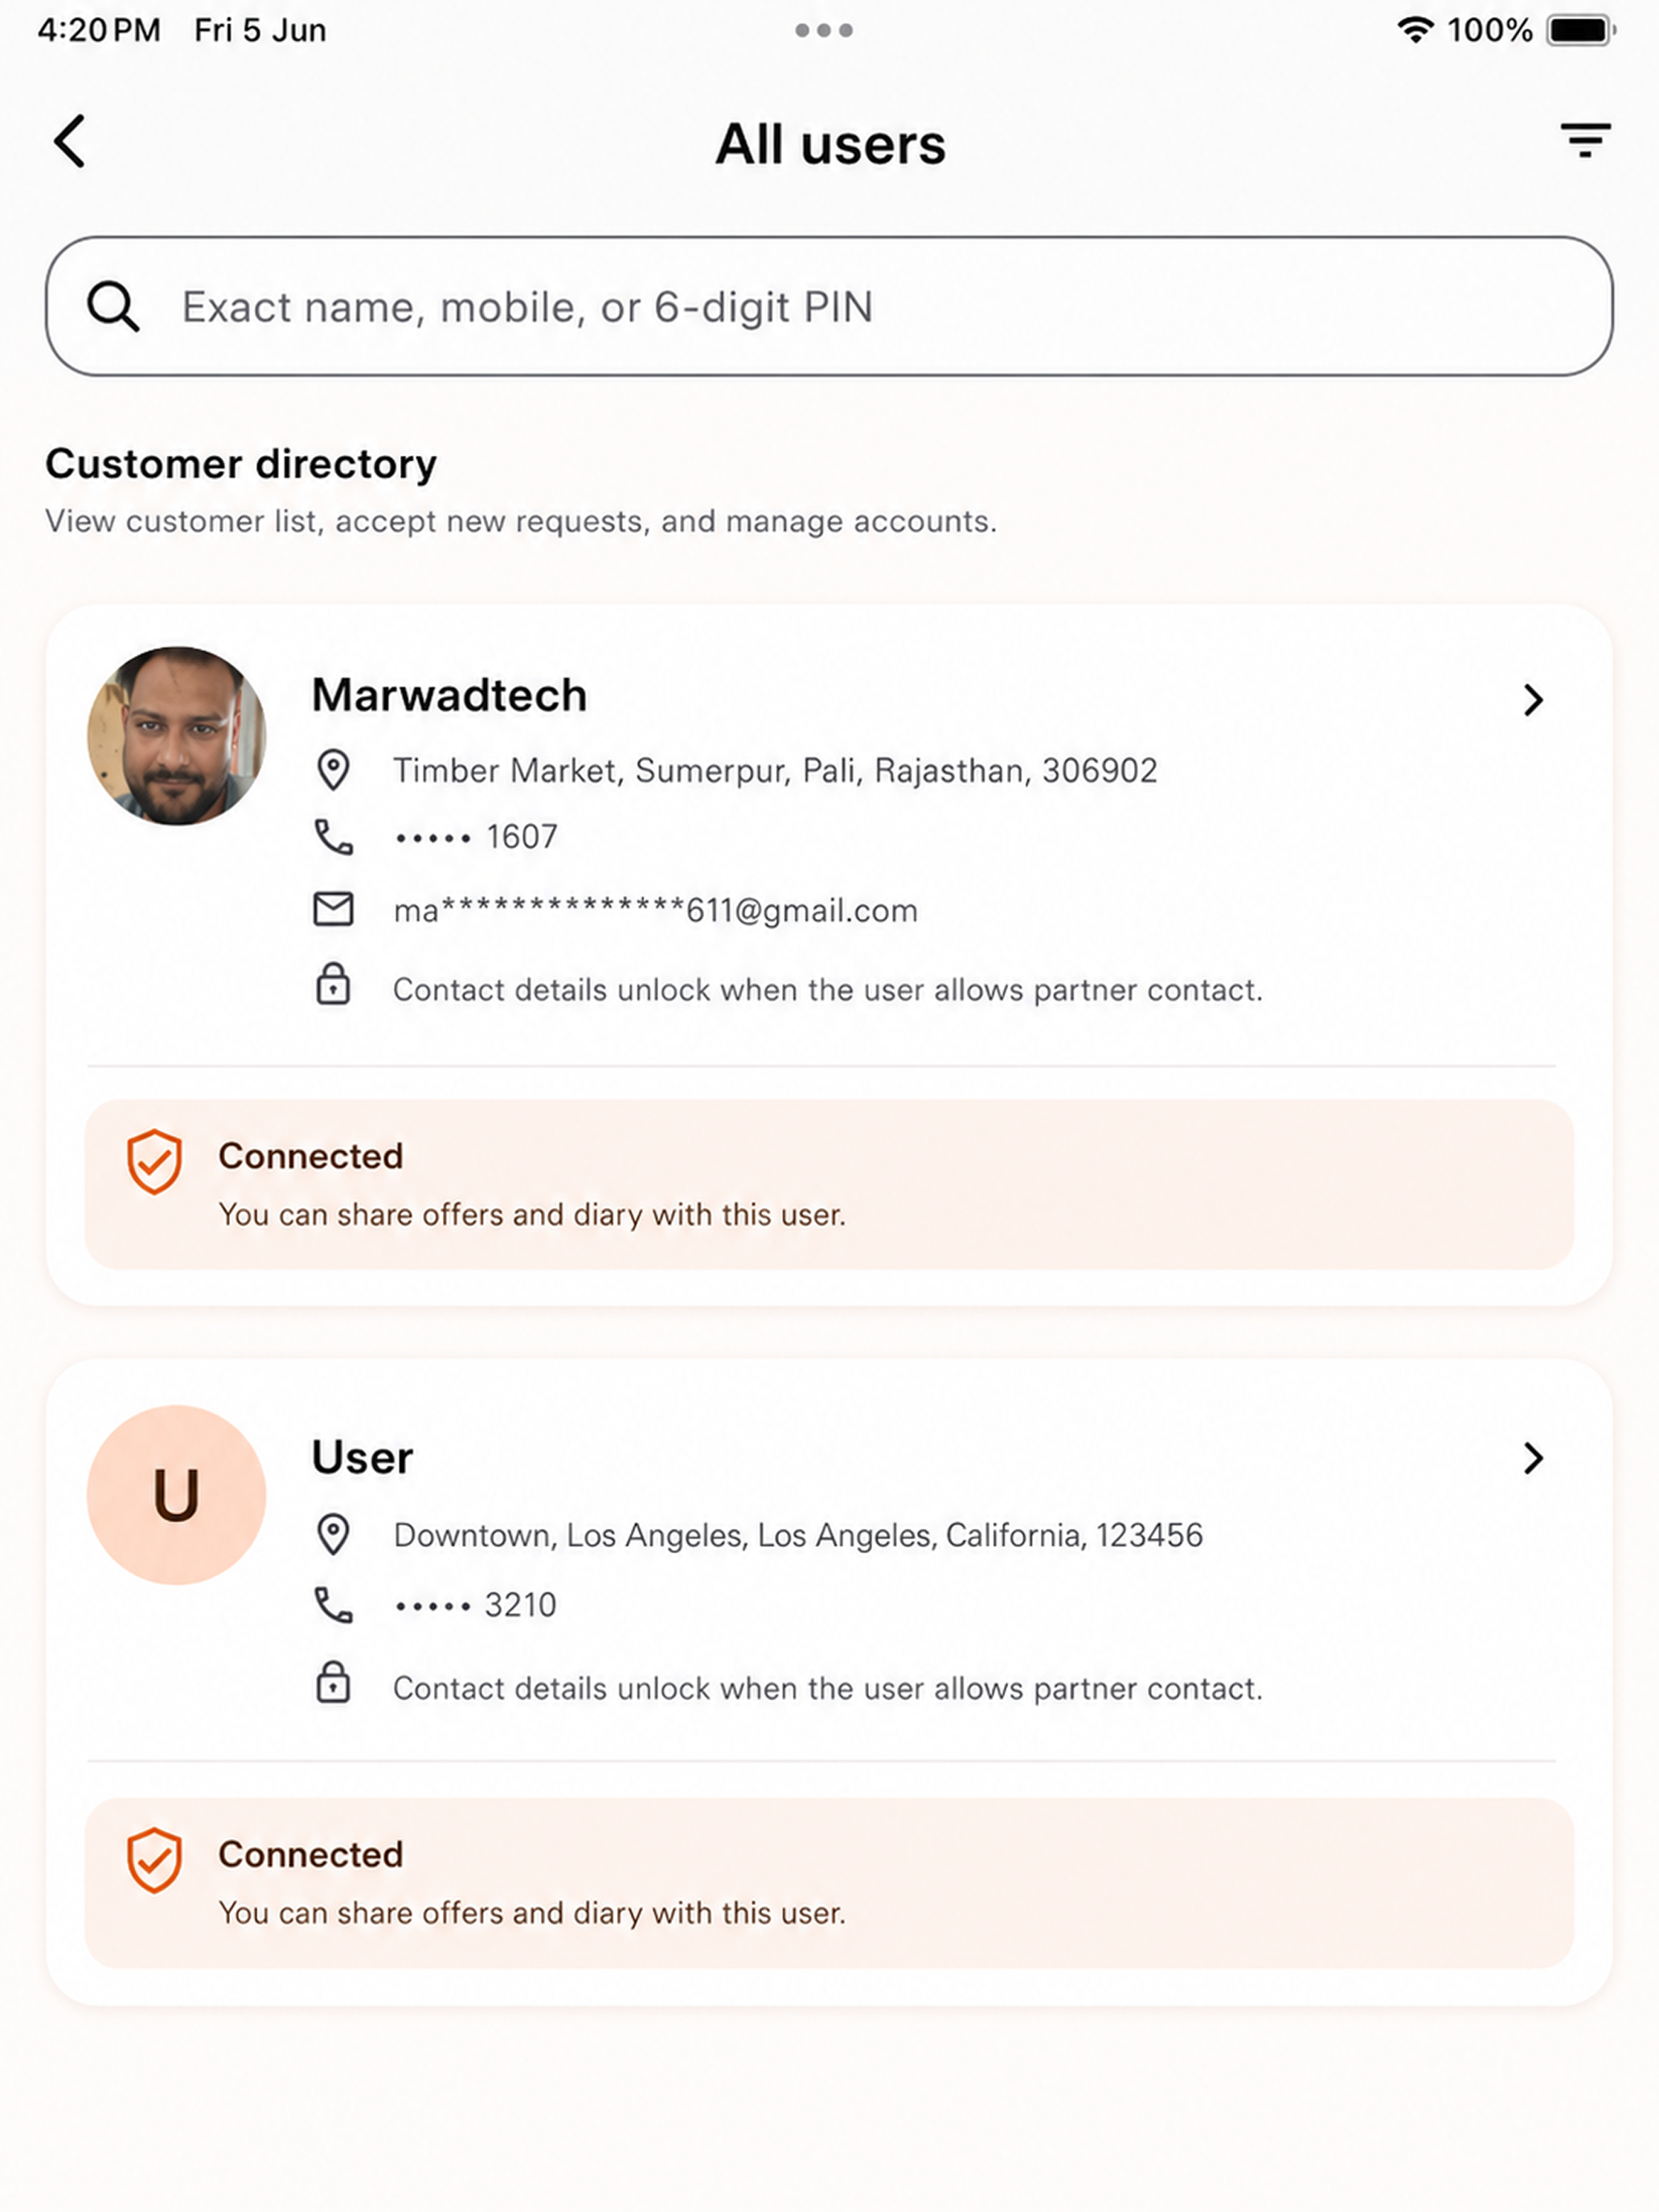
Task: Open the three-dot multitasking menu at top
Action: pyautogui.click(x=824, y=30)
